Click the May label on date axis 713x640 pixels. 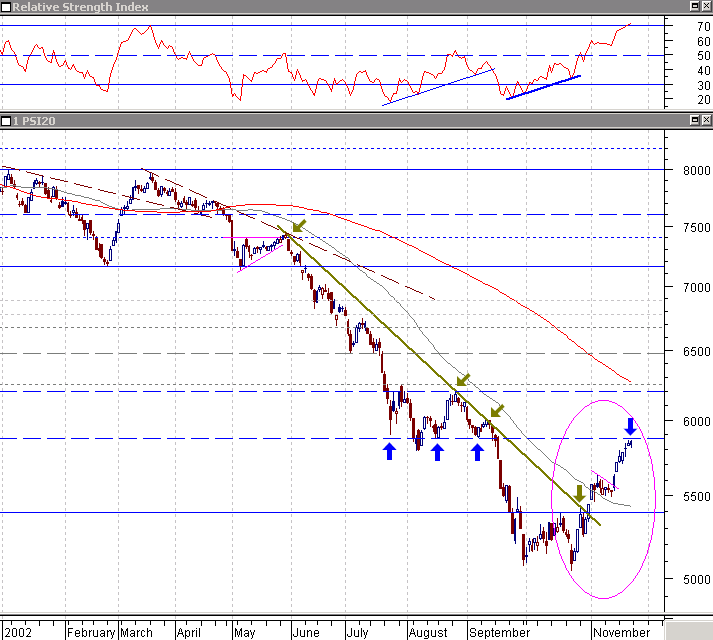[245, 633]
